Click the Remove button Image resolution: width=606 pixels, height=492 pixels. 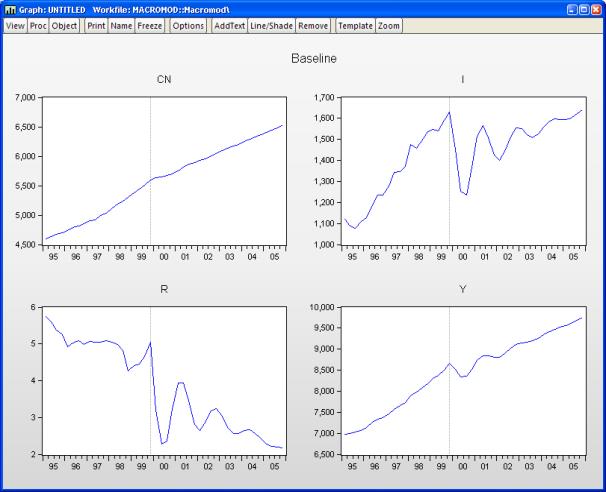click(312, 25)
